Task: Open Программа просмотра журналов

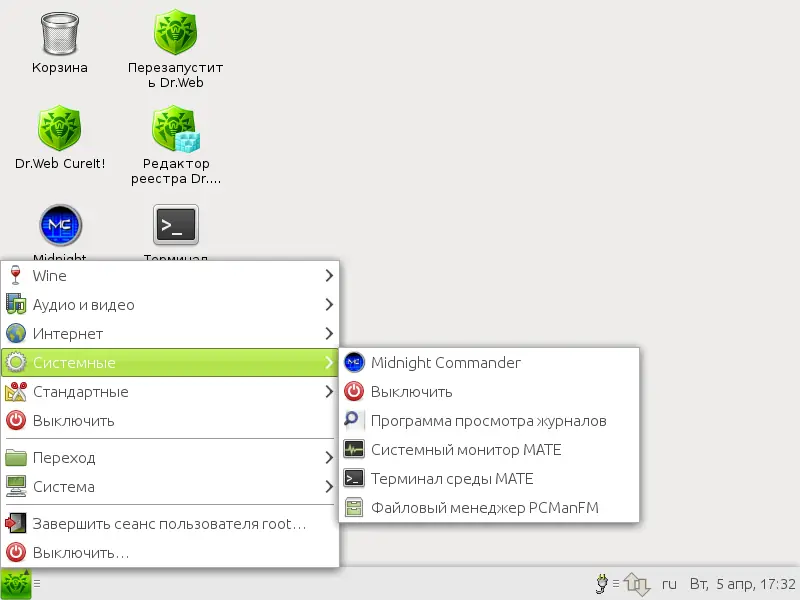Action: point(489,421)
